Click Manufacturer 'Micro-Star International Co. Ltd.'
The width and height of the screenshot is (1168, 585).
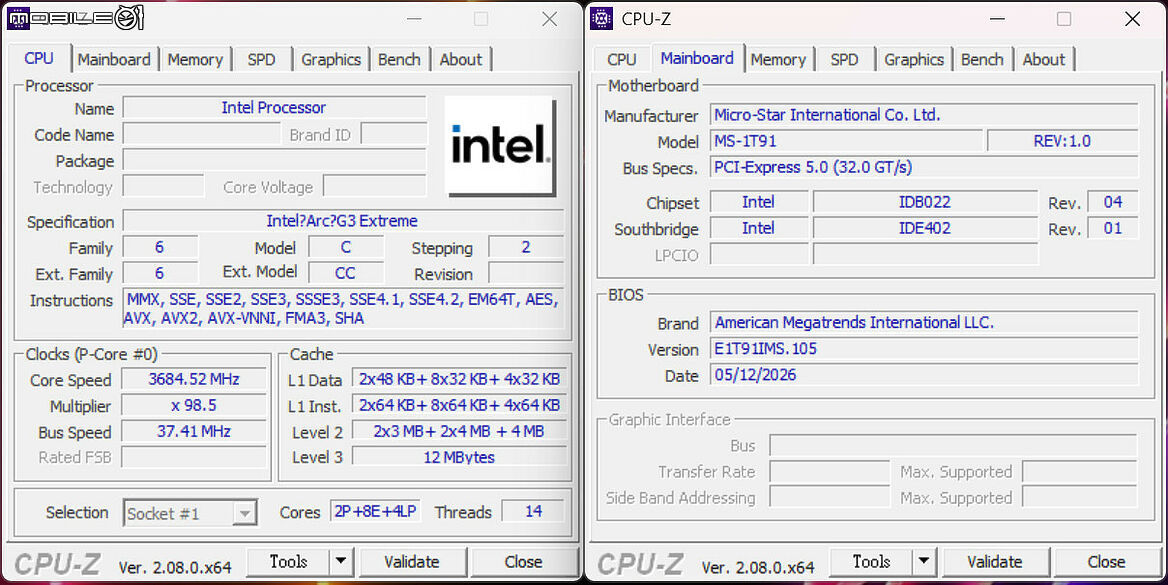(x=924, y=115)
